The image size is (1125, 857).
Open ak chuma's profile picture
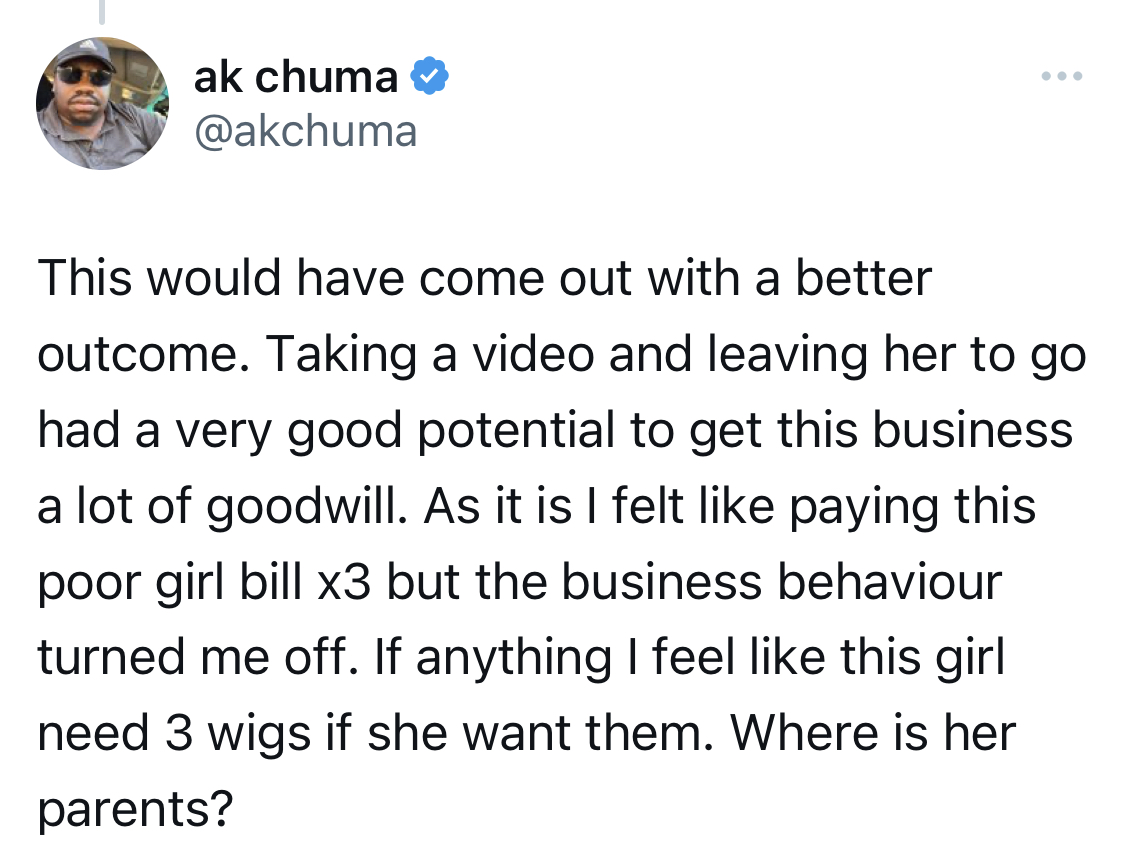coord(103,103)
